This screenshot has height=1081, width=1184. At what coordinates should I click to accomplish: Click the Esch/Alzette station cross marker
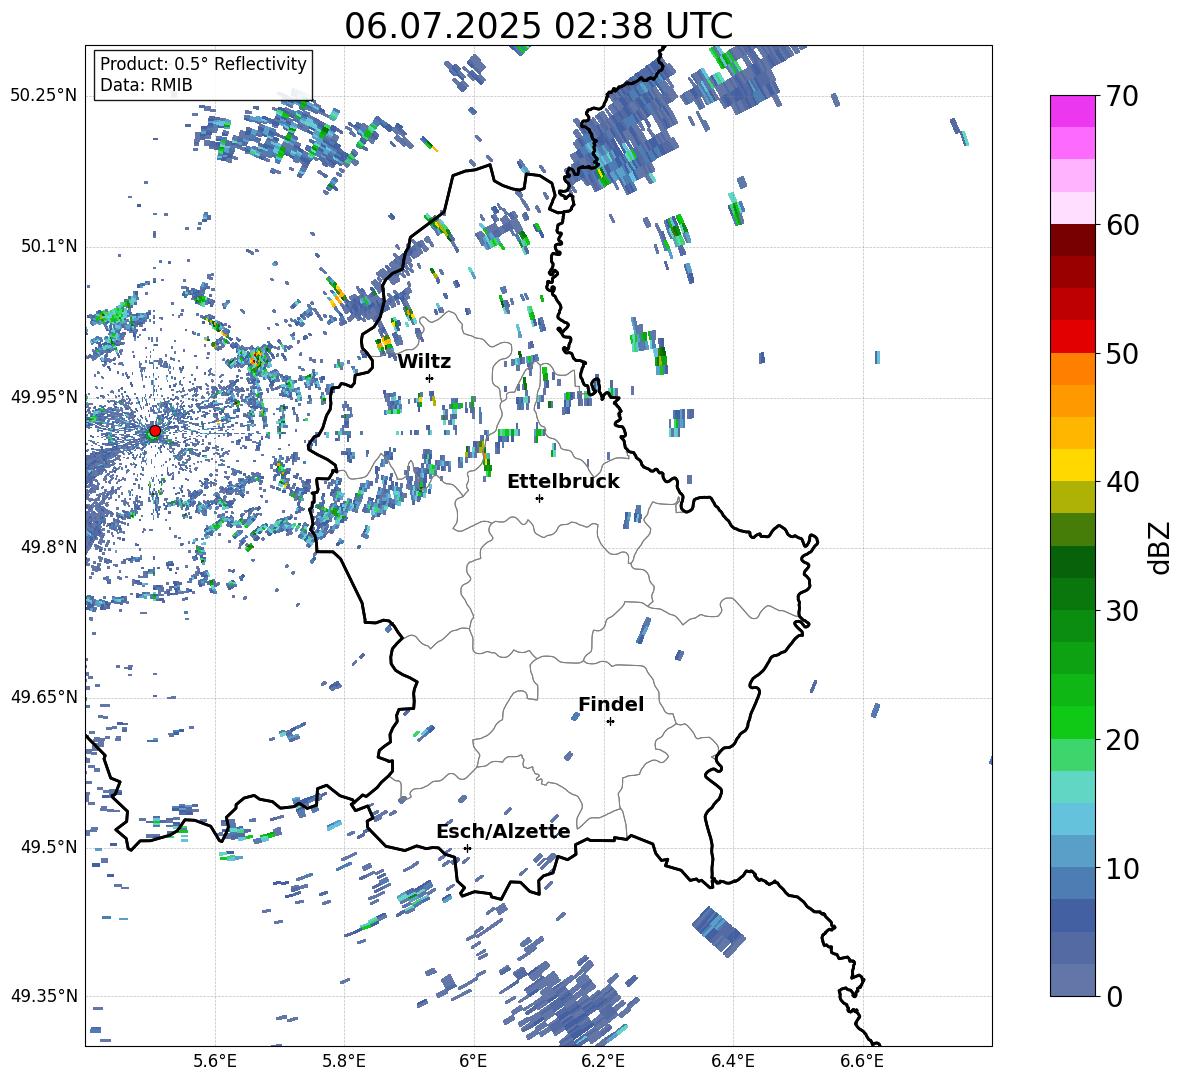click(x=467, y=848)
